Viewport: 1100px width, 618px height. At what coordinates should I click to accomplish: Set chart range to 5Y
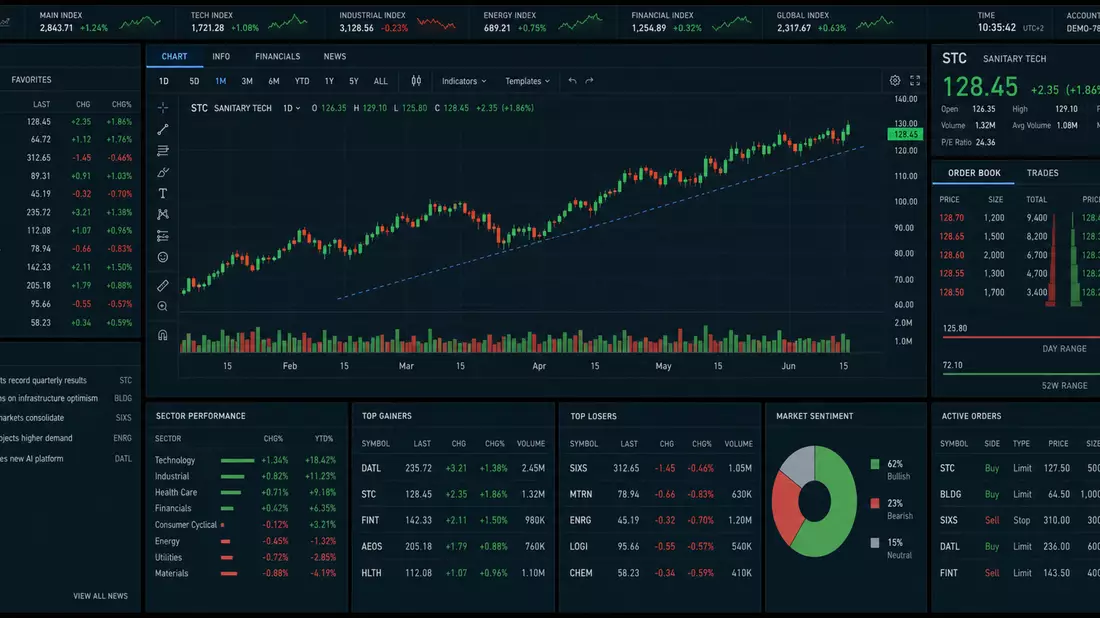[x=354, y=81]
